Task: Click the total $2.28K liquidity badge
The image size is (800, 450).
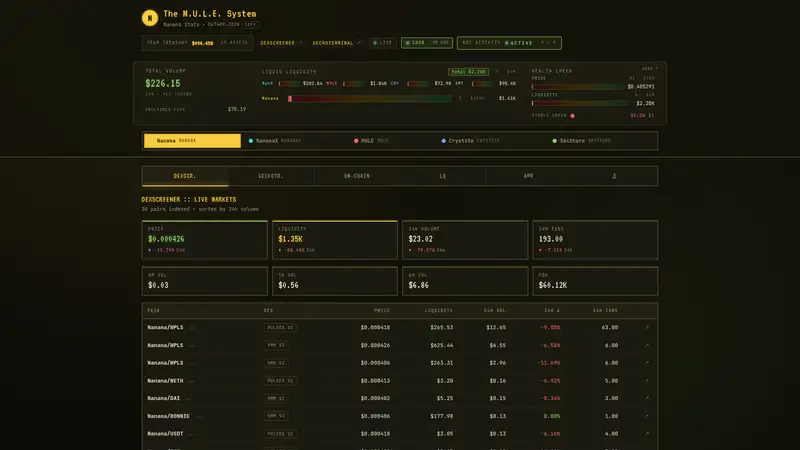Action: (x=468, y=72)
